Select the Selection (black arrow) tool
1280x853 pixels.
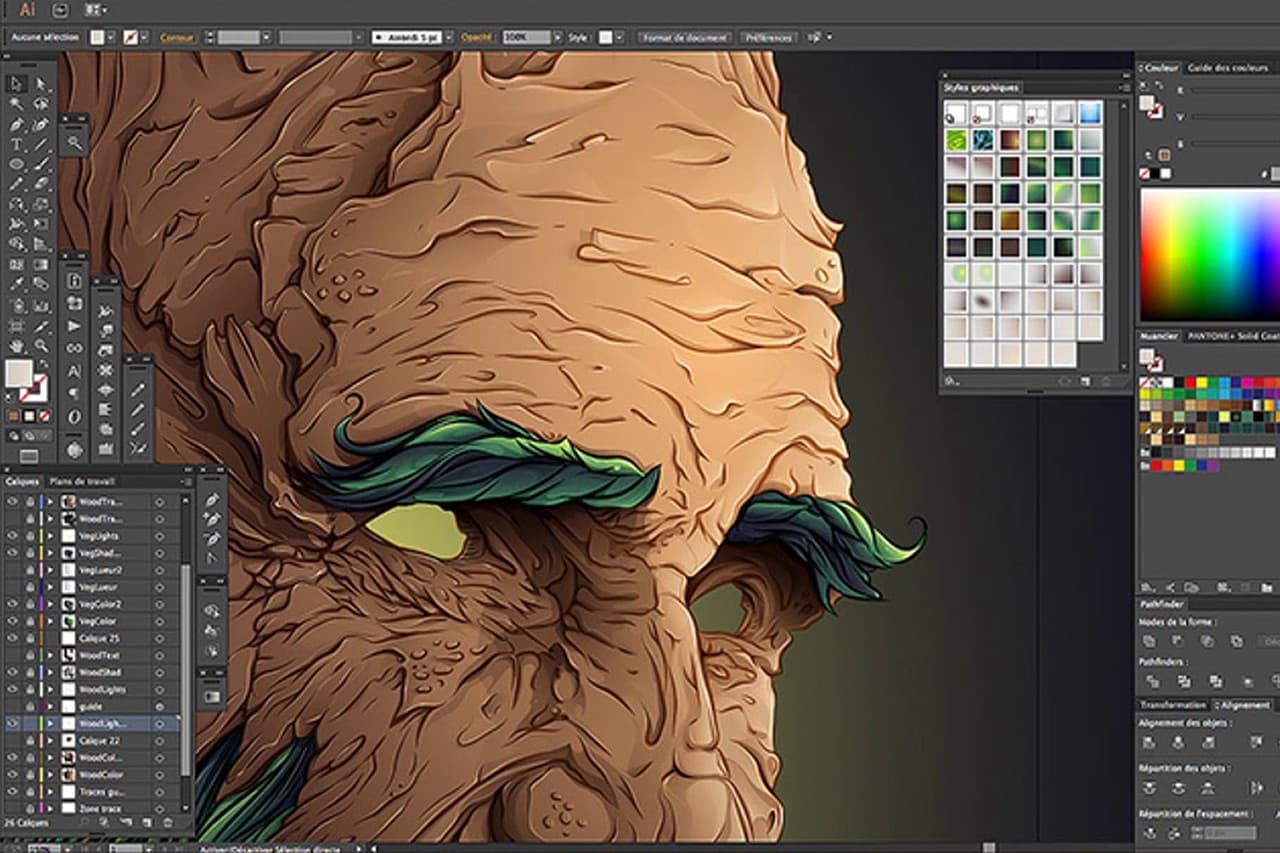coord(17,85)
